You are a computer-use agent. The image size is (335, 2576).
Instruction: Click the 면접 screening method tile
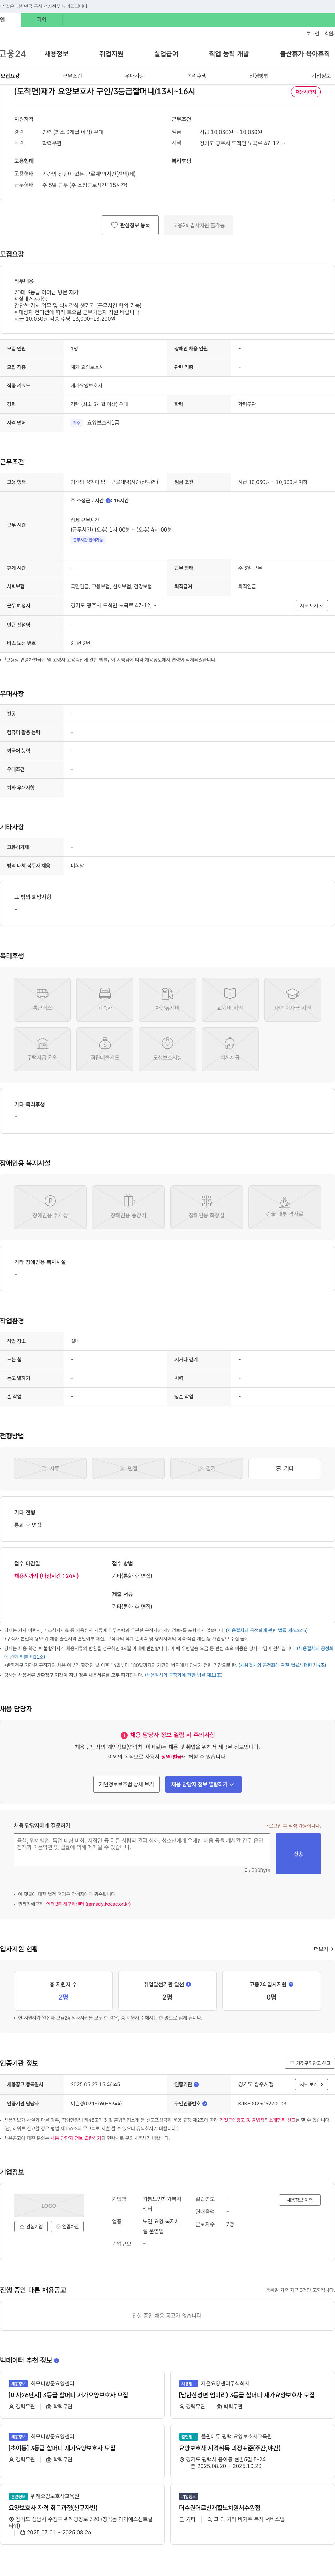[128, 1469]
